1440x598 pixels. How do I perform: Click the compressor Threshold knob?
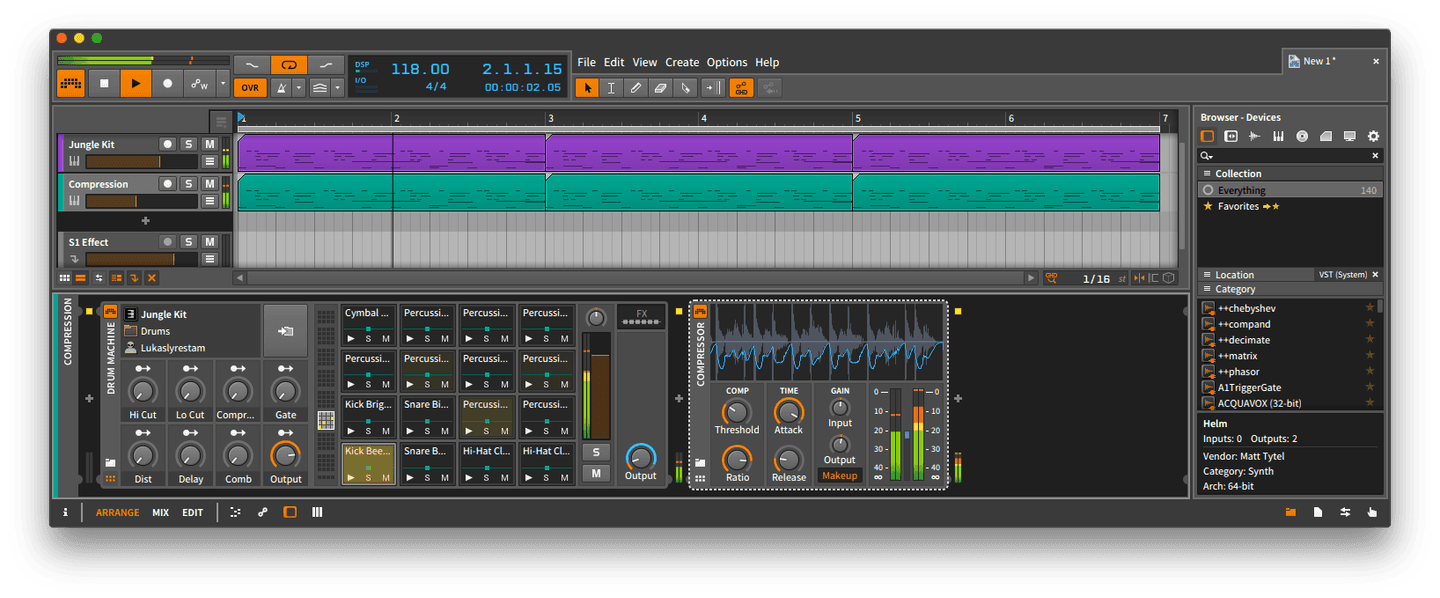(736, 411)
